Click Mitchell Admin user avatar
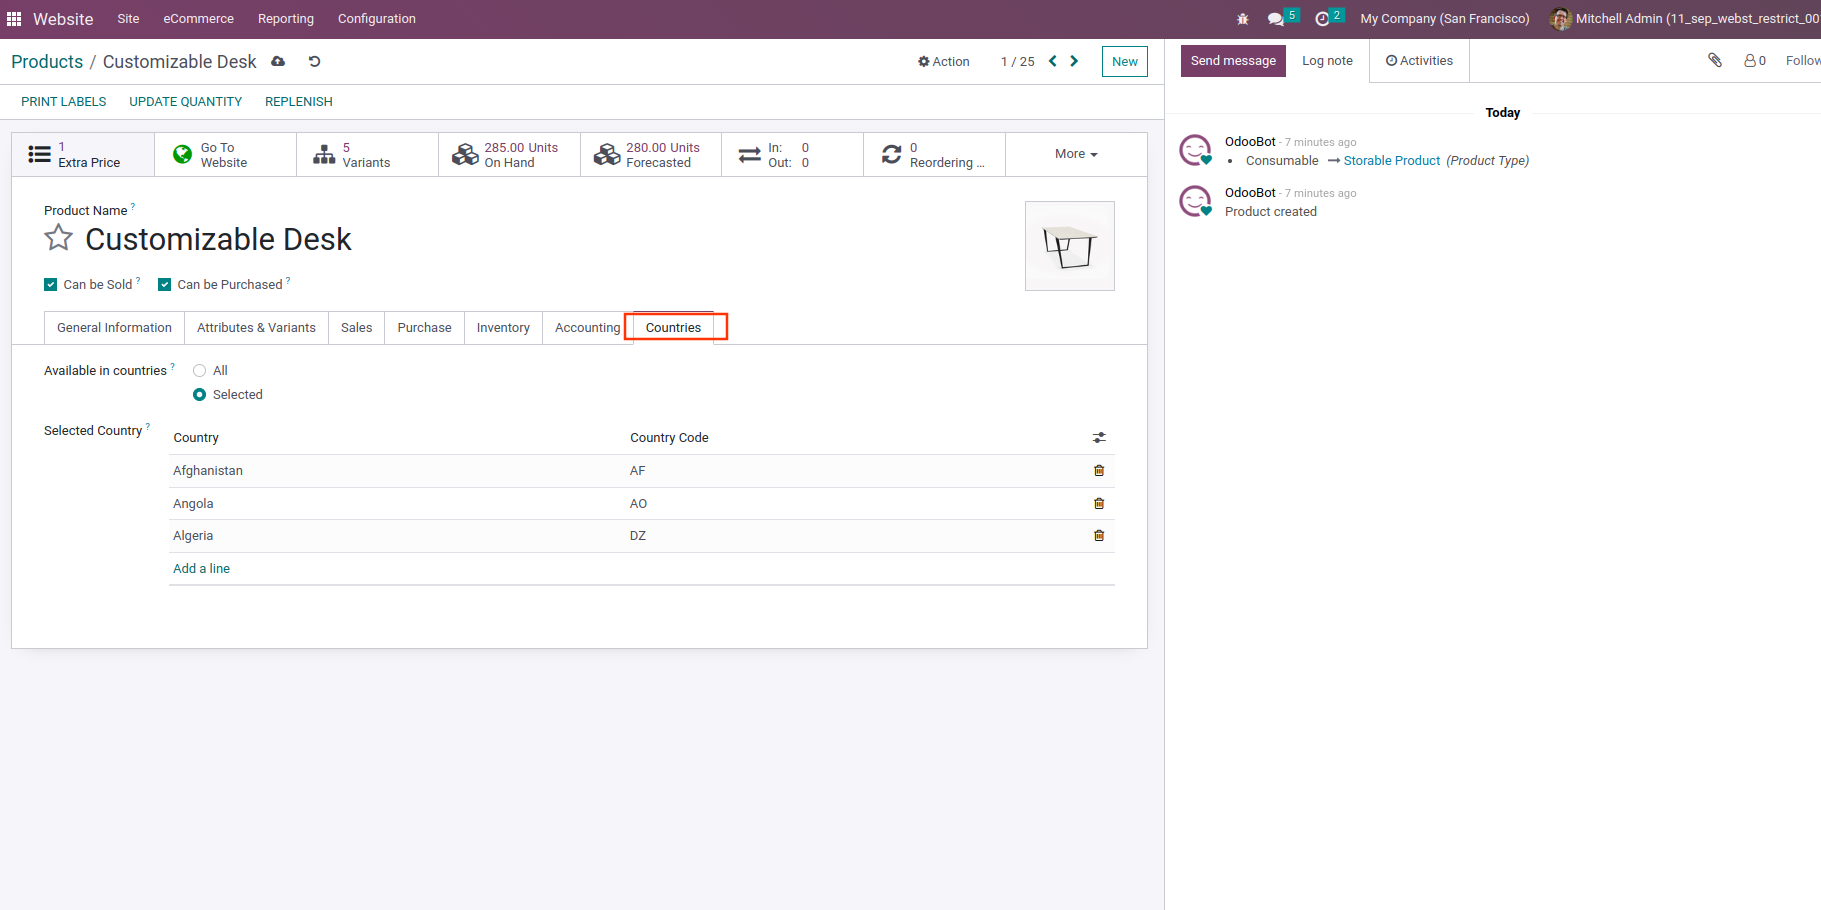The height and width of the screenshot is (910, 1821). (x=1560, y=19)
